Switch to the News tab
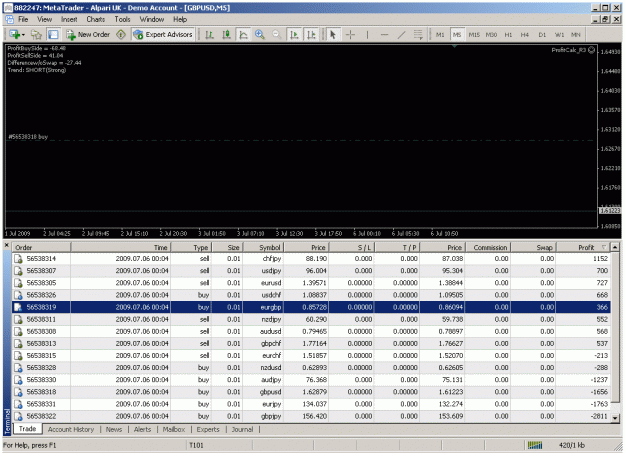This screenshot has height=453, width=625. click(114, 429)
